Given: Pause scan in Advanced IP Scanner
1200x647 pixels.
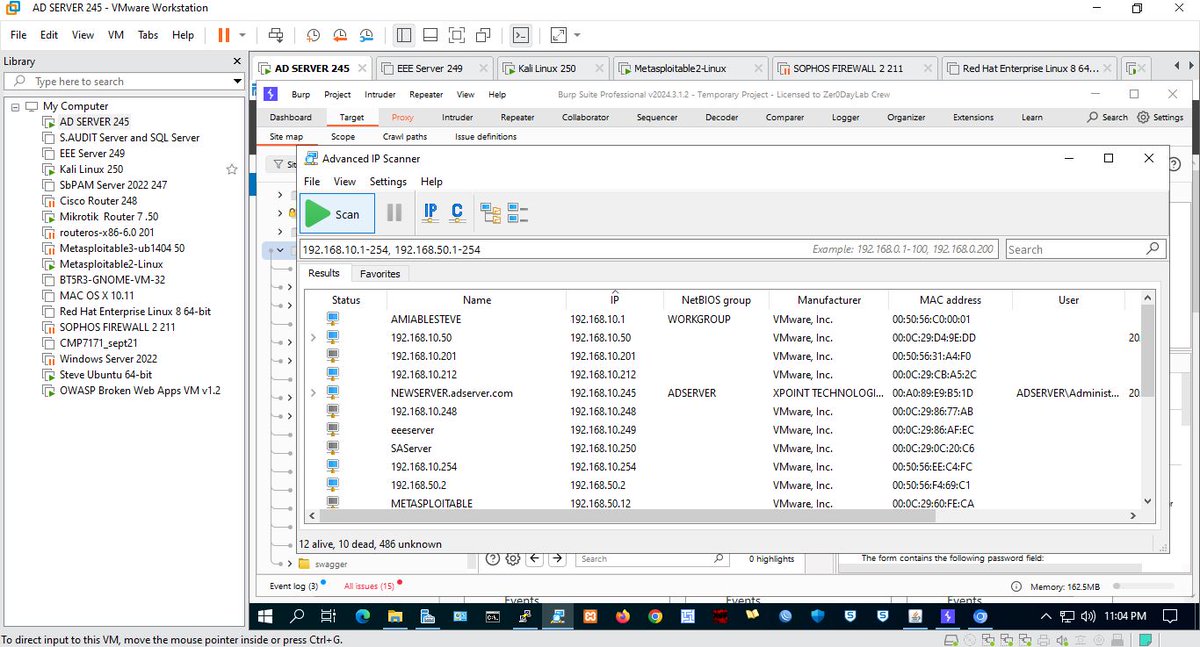Looking at the screenshot, I should (394, 213).
